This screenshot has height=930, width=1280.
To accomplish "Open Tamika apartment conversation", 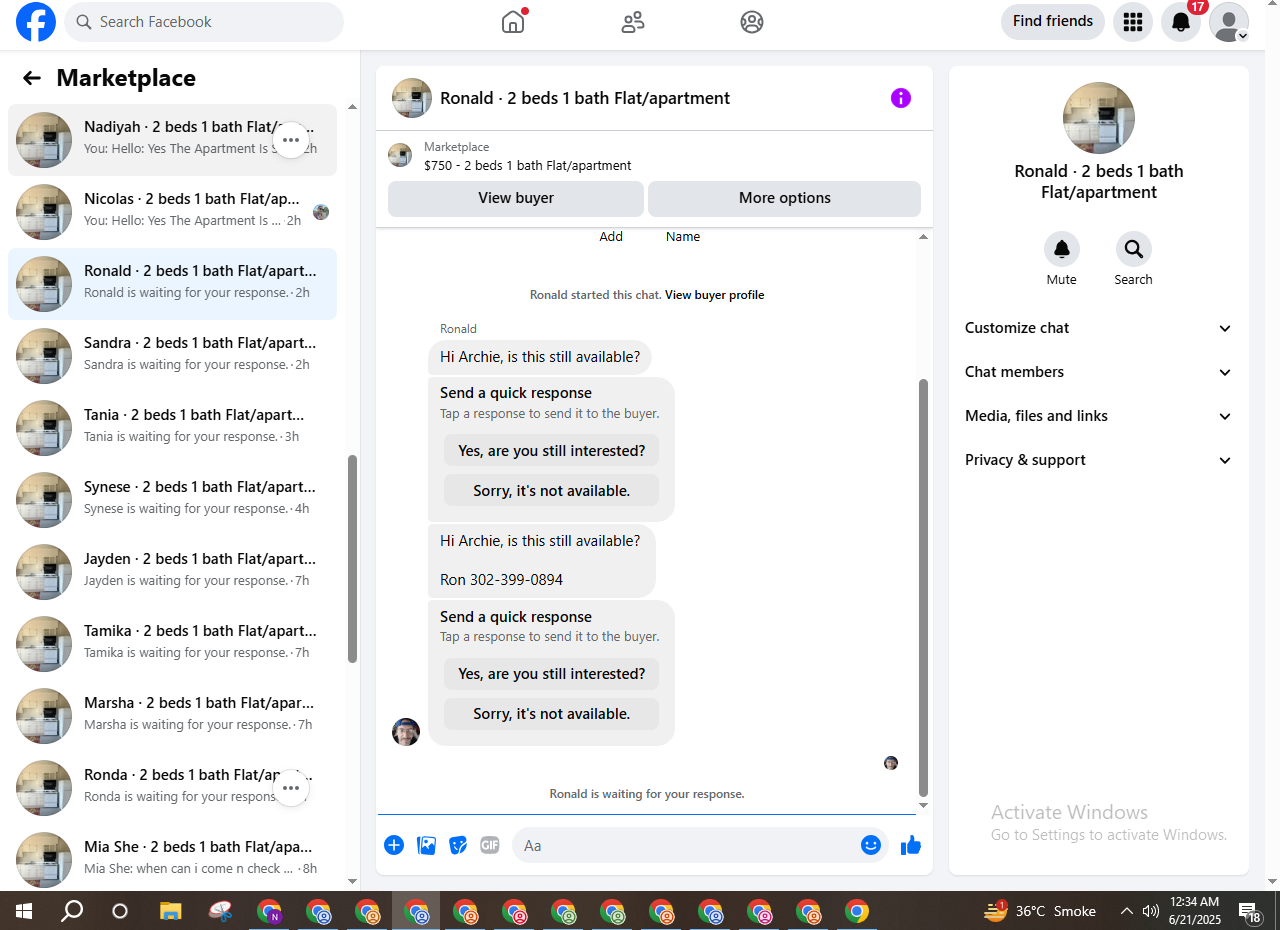I will [x=172, y=644].
